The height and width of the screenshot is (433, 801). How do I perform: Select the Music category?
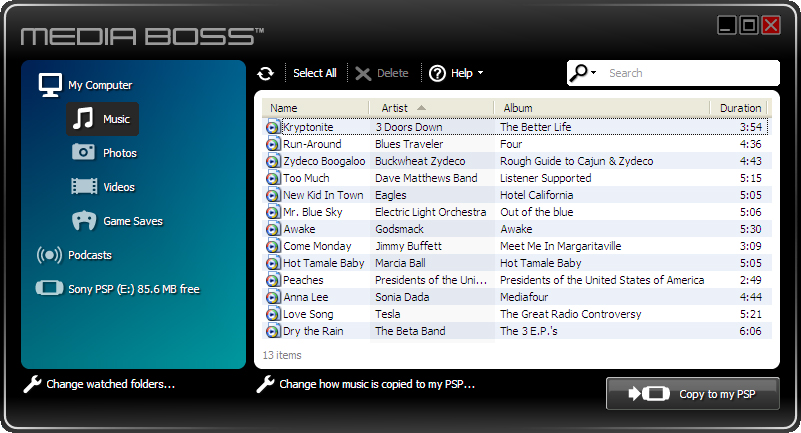coord(102,119)
